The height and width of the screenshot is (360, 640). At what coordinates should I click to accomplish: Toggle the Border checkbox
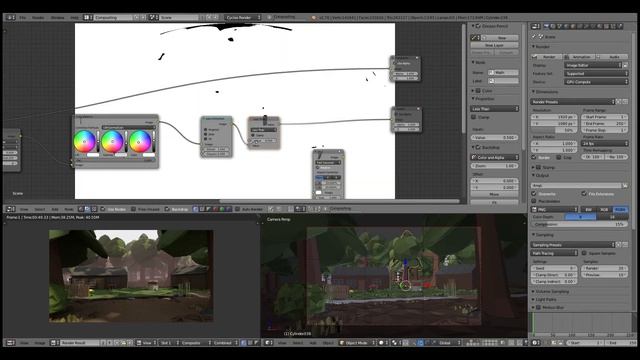point(534,157)
